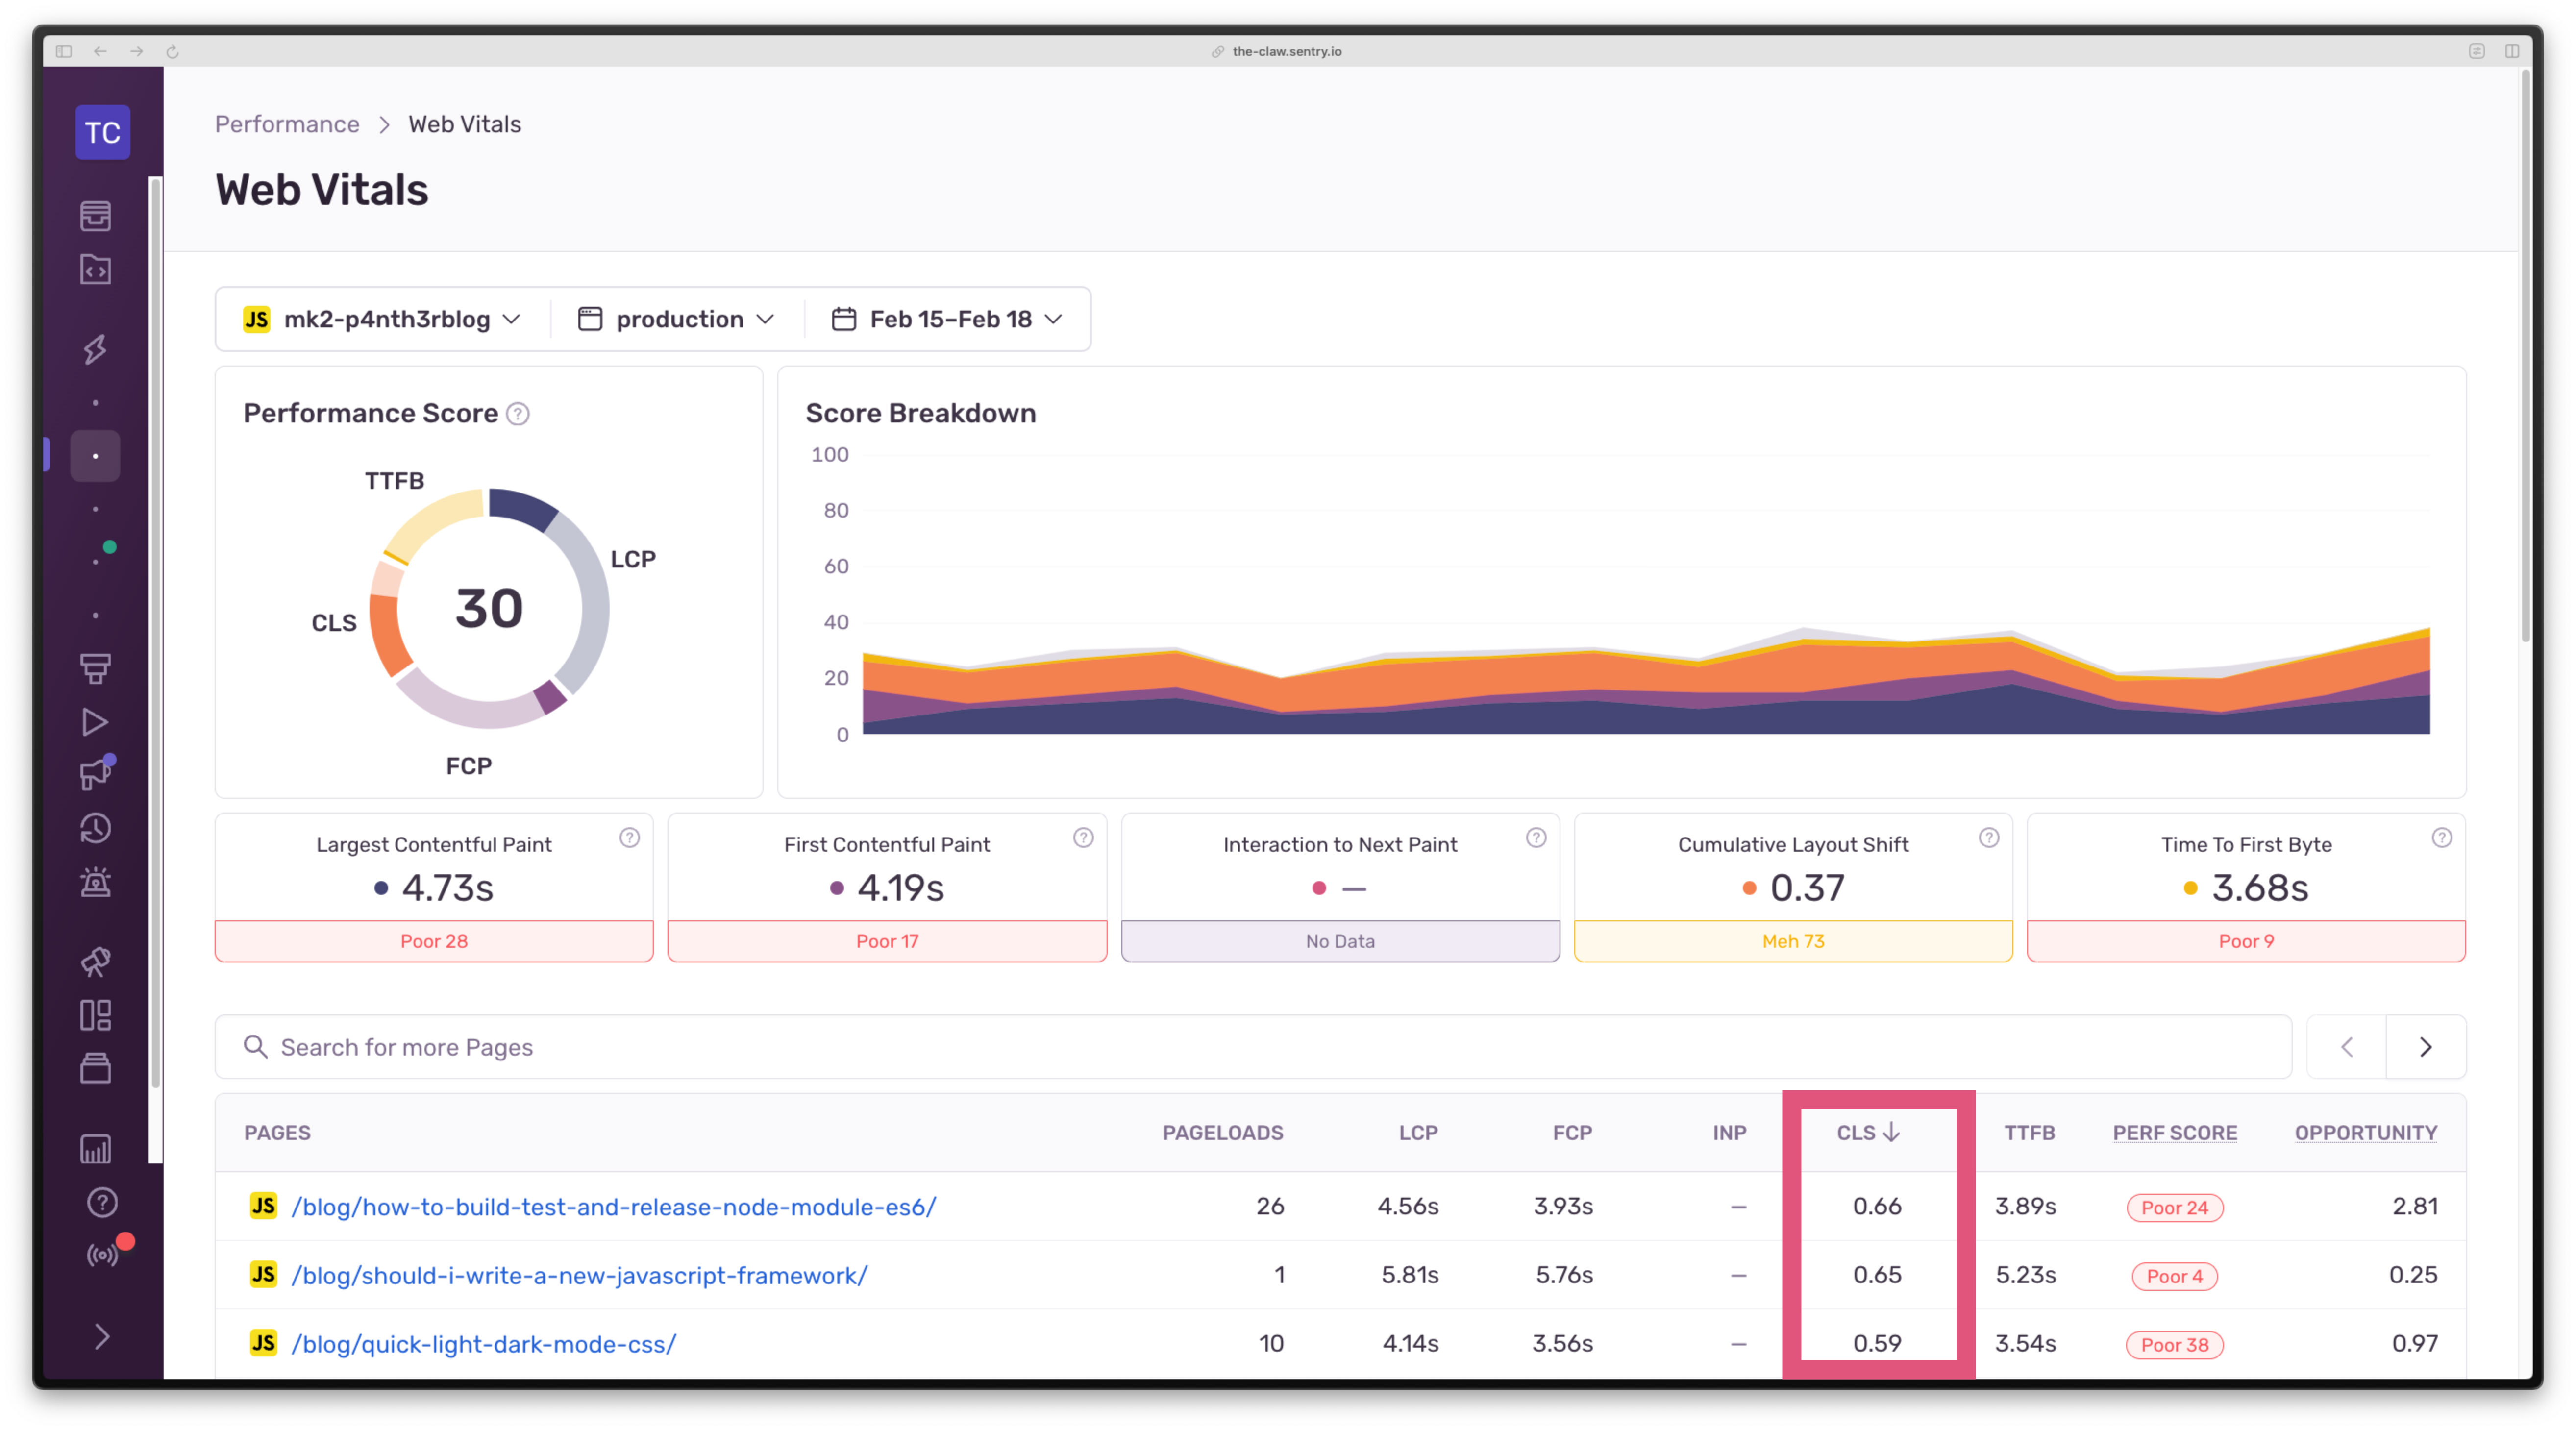Screen dimensions: 2576x1430
Task: Sort table by LCP column header
Action: (x=1418, y=1132)
